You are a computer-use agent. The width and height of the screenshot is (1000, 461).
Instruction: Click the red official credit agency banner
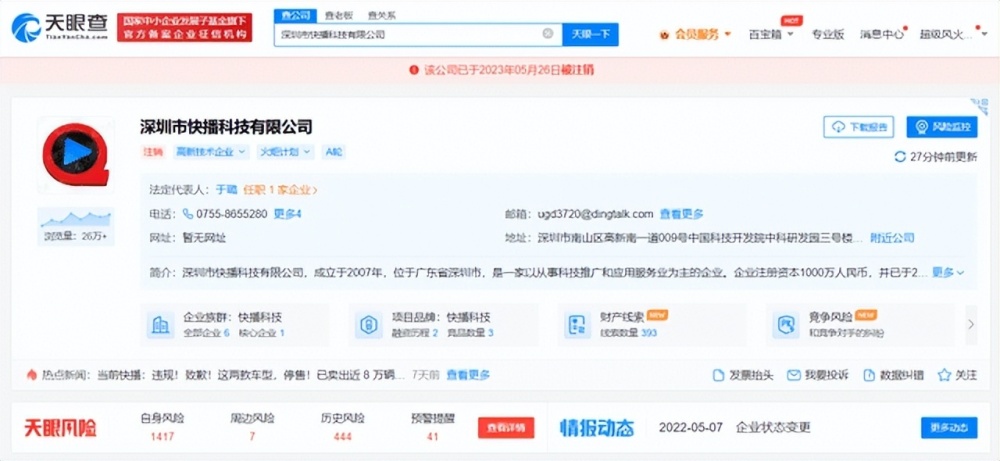click(x=184, y=27)
